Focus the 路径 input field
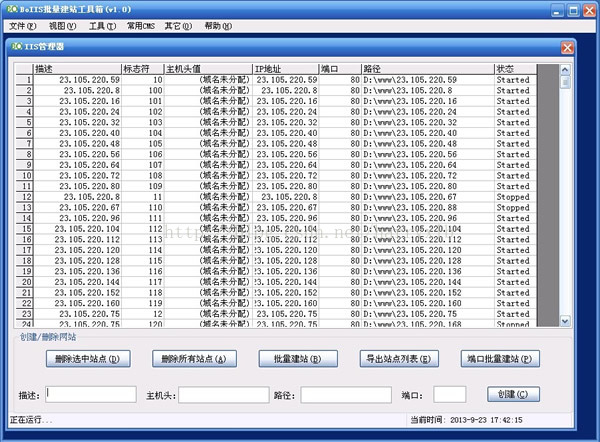 click(x=346, y=395)
